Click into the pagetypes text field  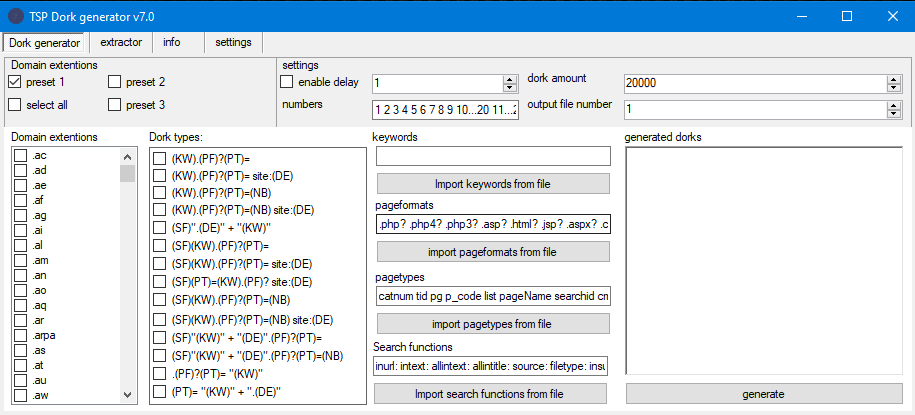click(x=493, y=297)
